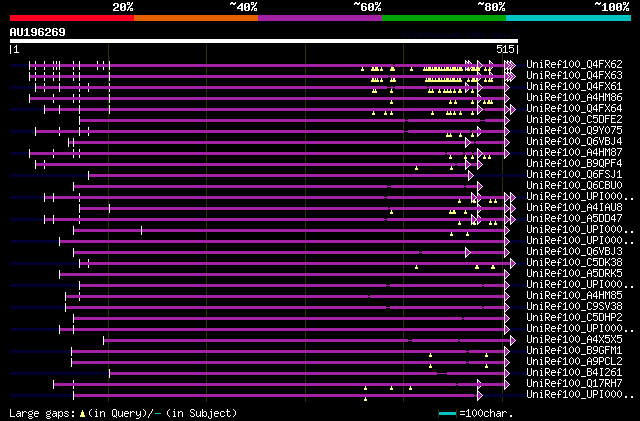Click the Large gaps legend text
640x421 pixels.
coord(42,413)
